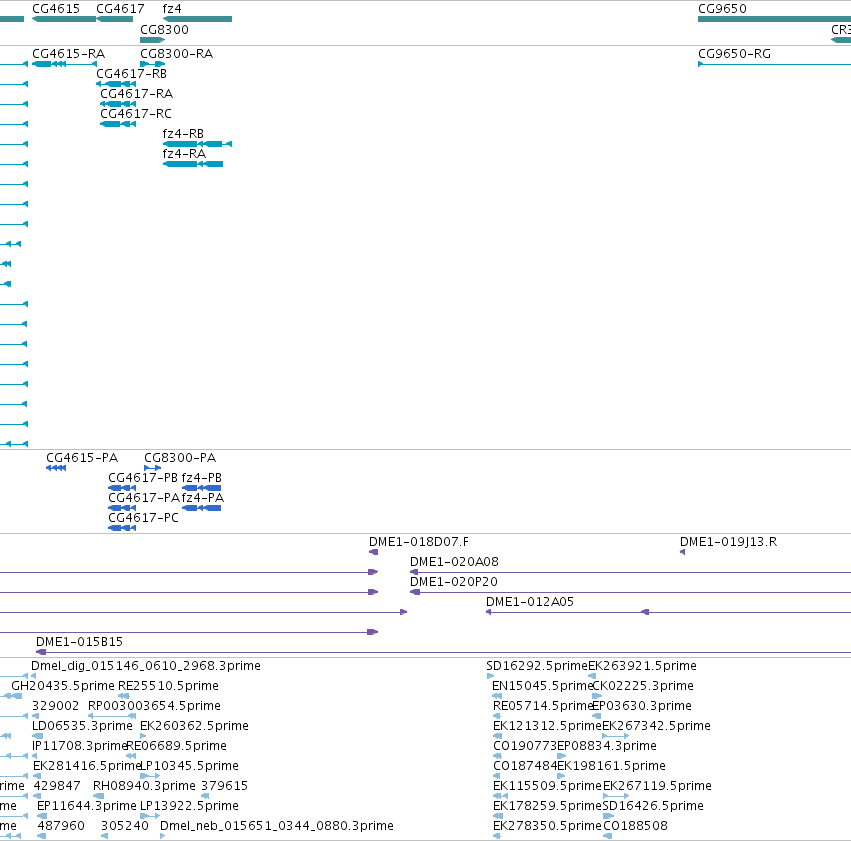Select the CG4617 gene bar
Screen dimensions: 851x841
coord(115,19)
